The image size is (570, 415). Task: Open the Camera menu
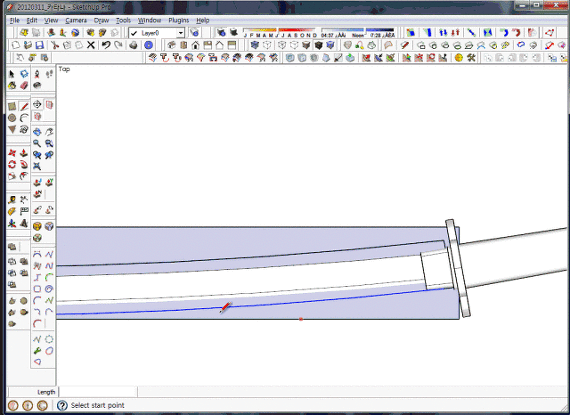pyautogui.click(x=76, y=20)
